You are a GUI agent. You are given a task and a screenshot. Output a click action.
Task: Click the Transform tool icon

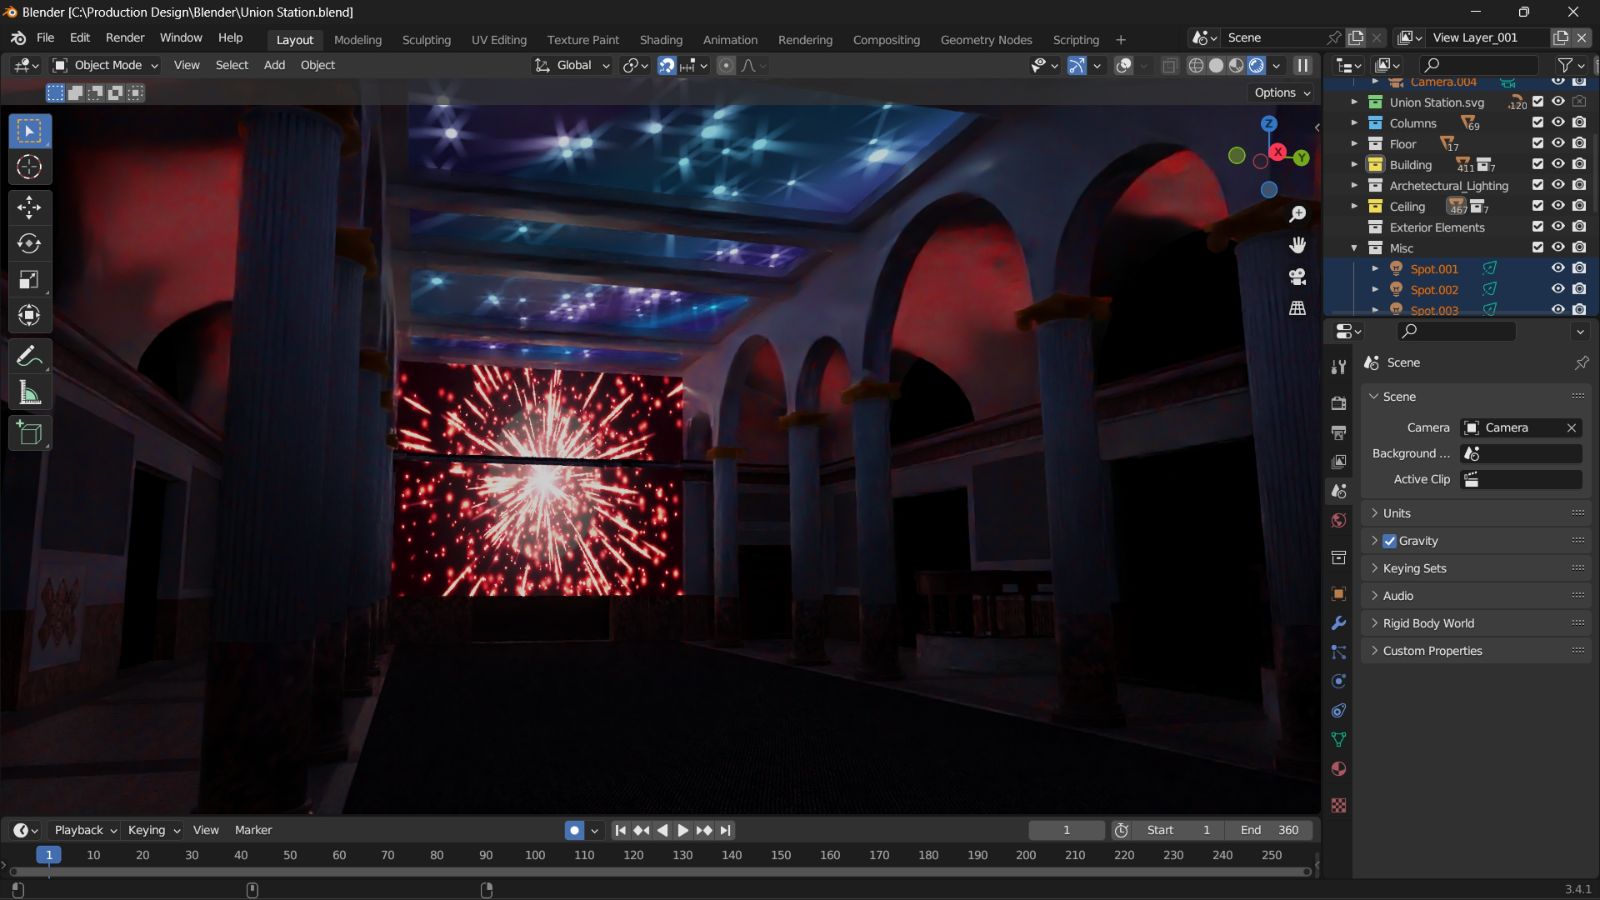pyautogui.click(x=29, y=316)
